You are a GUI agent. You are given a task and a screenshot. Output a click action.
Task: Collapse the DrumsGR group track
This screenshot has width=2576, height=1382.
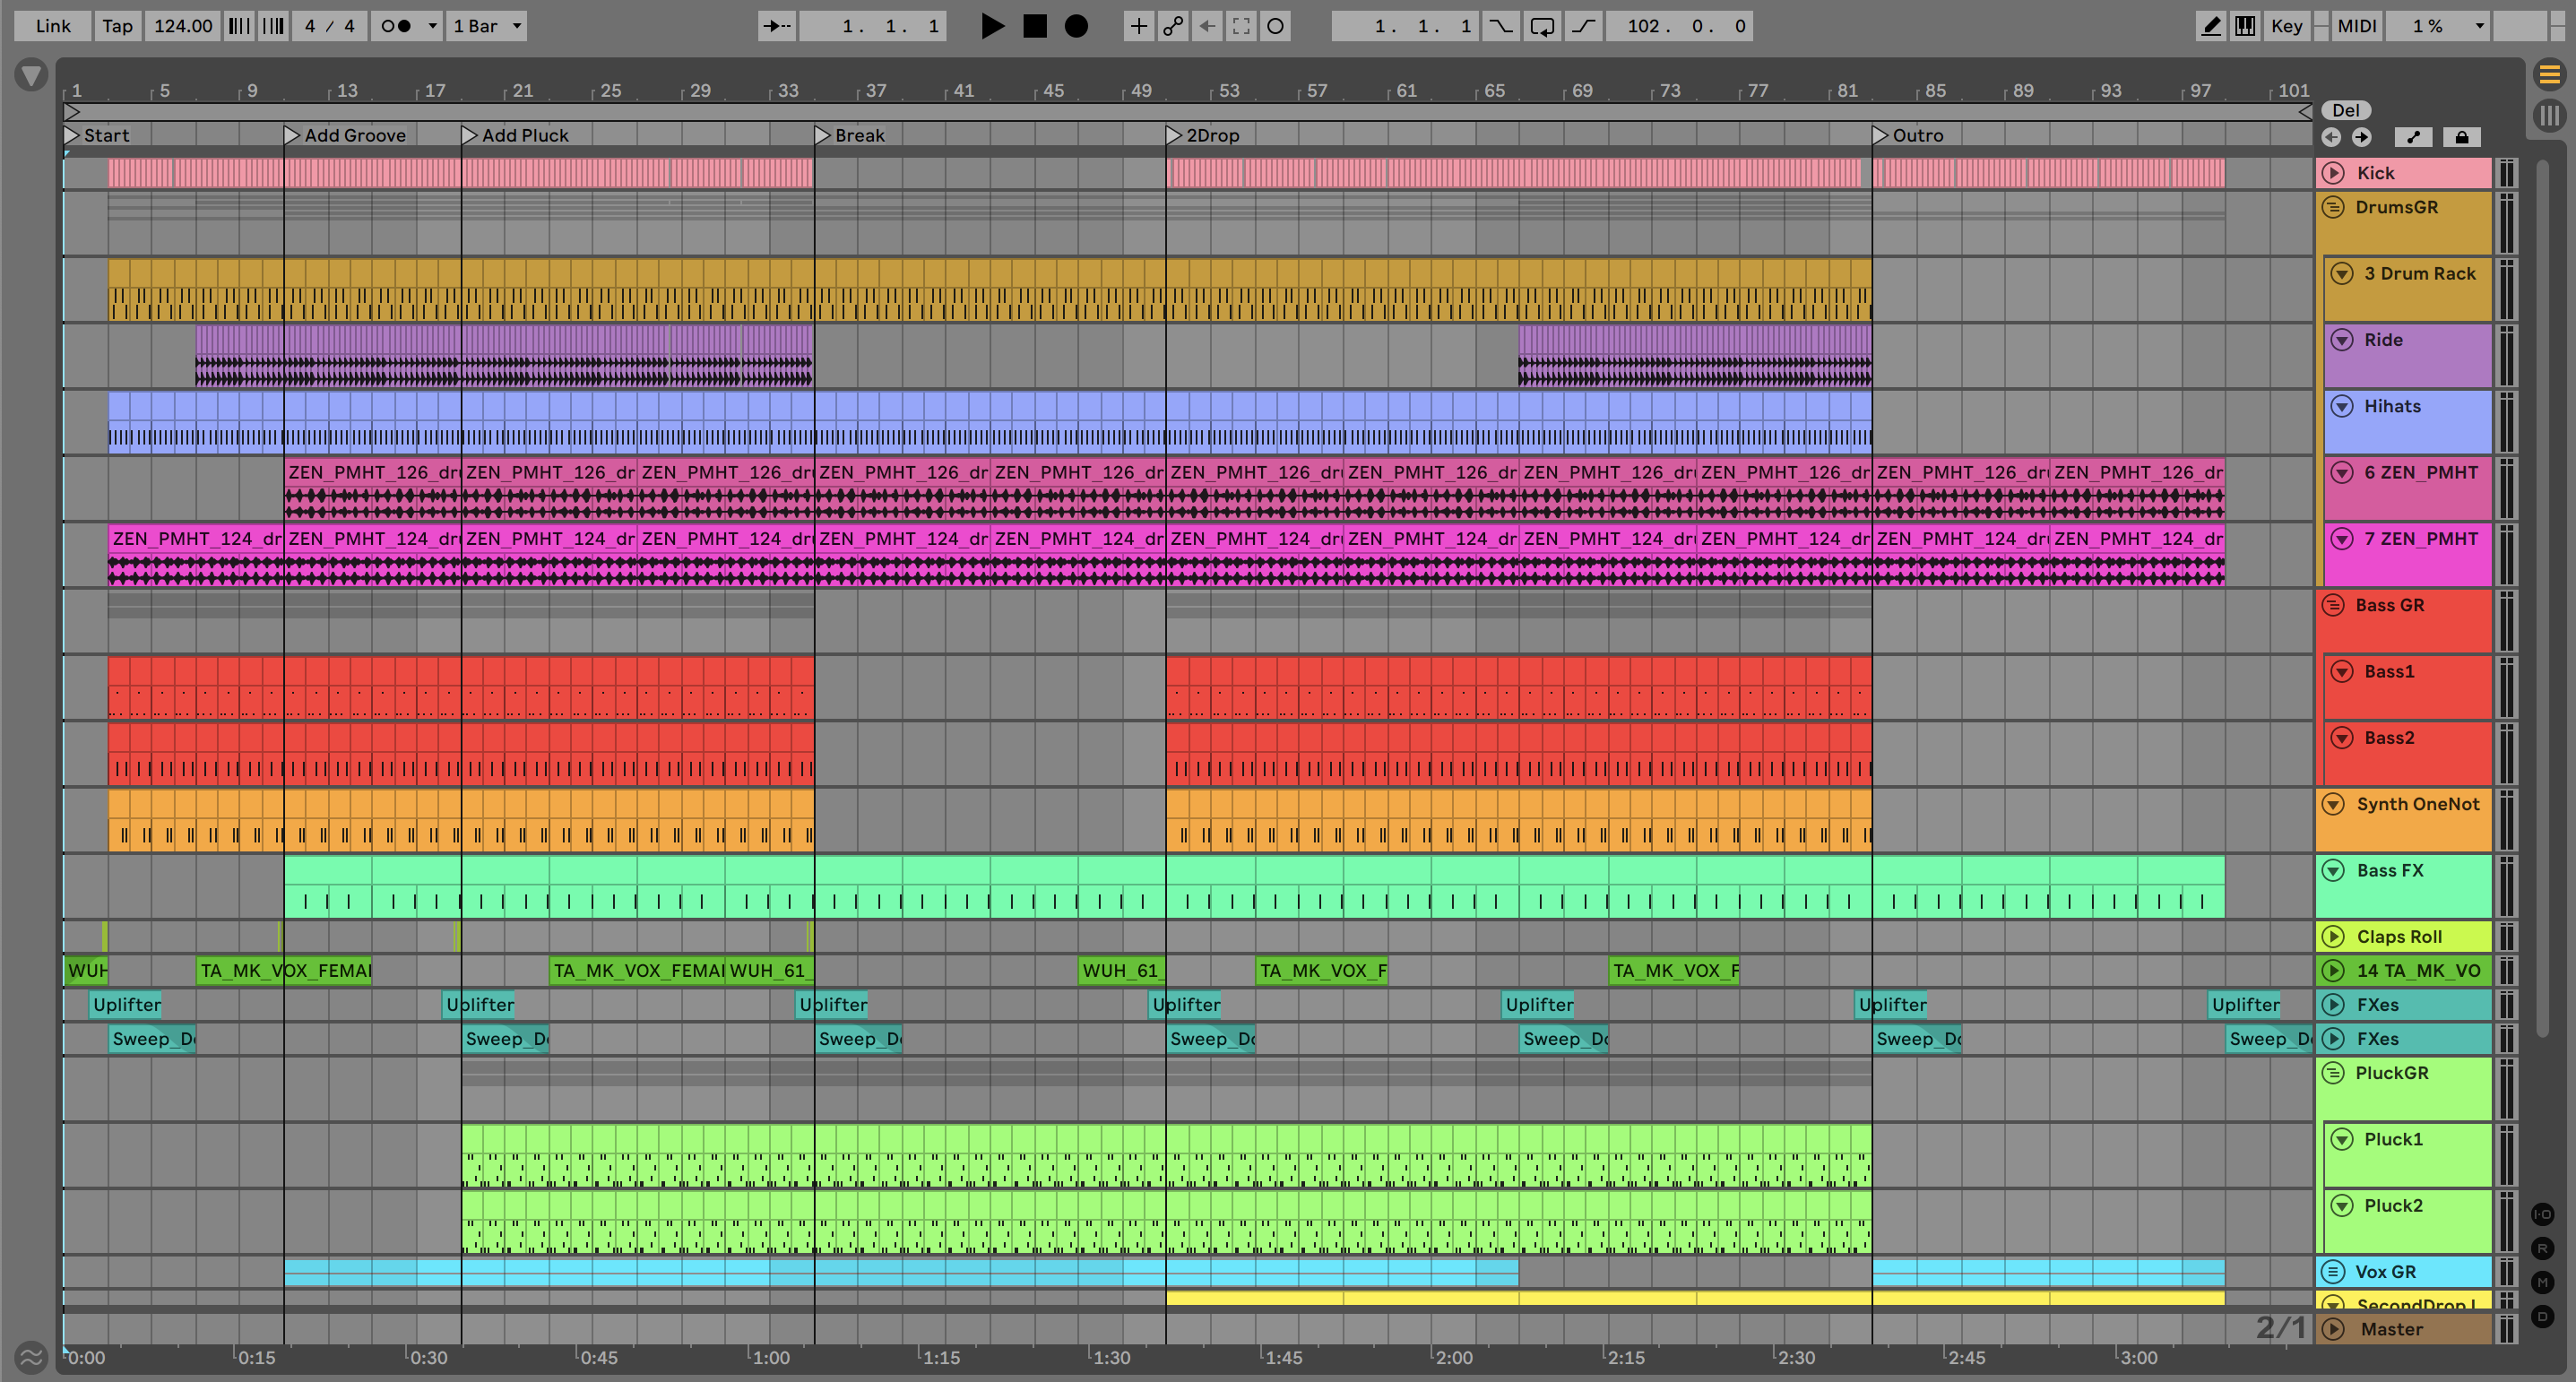(x=2333, y=207)
